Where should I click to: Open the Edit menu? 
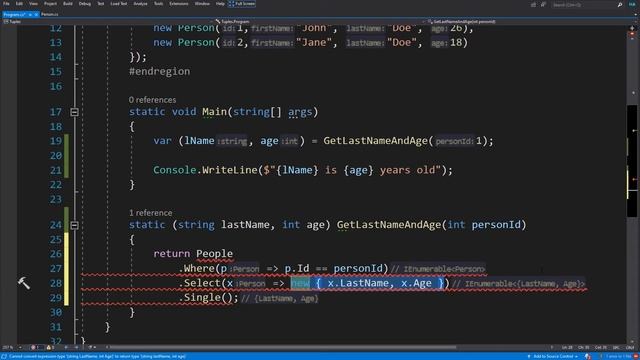19,4
